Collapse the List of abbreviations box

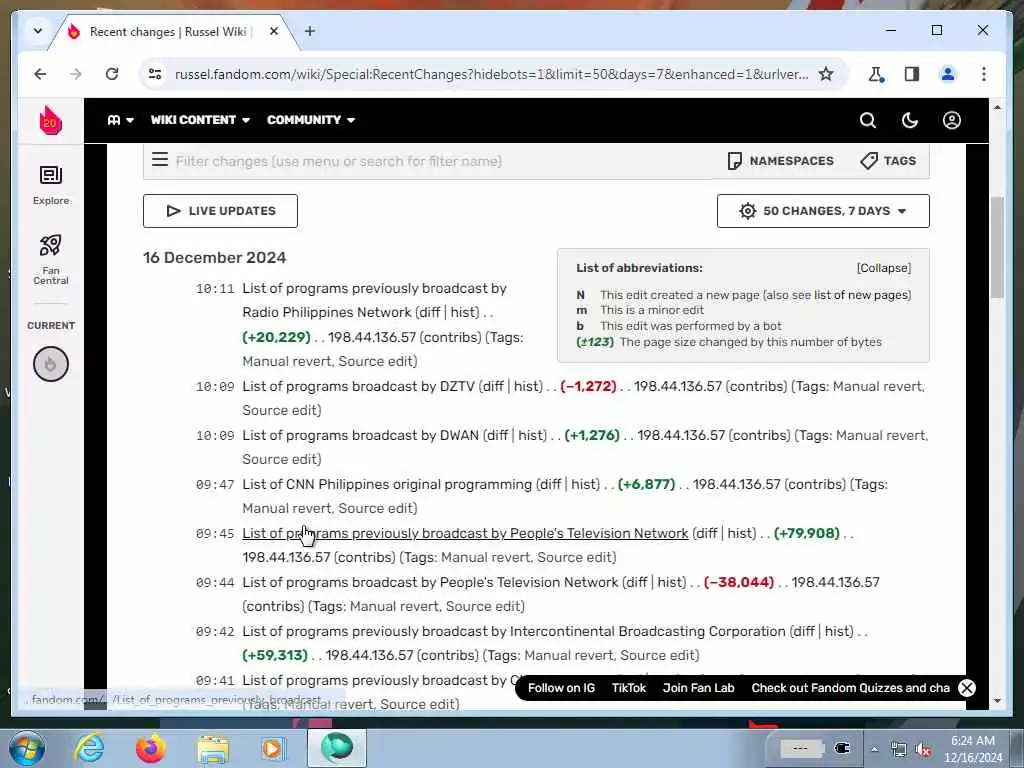(x=884, y=268)
